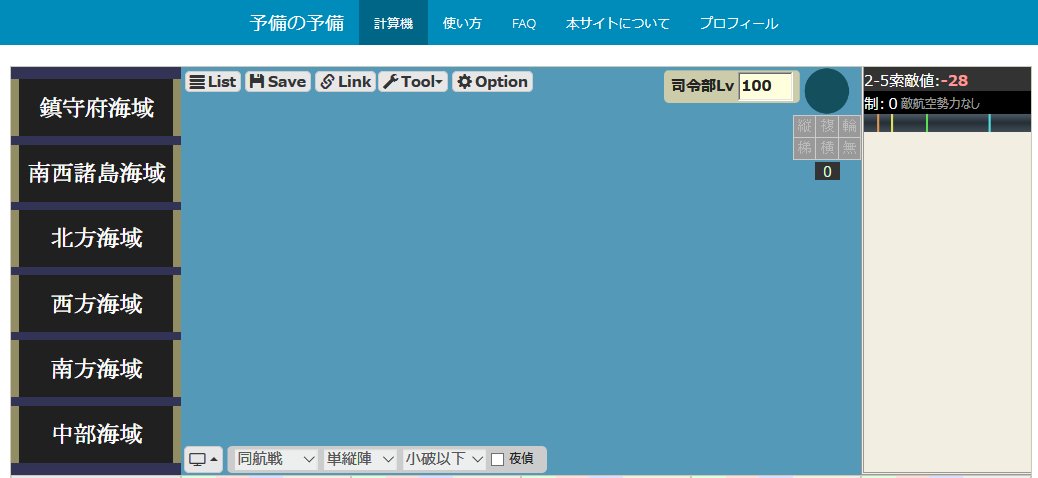The width and height of the screenshot is (1038, 478).
Task: Open the 本サイトについて navigation link
Action: (618, 23)
